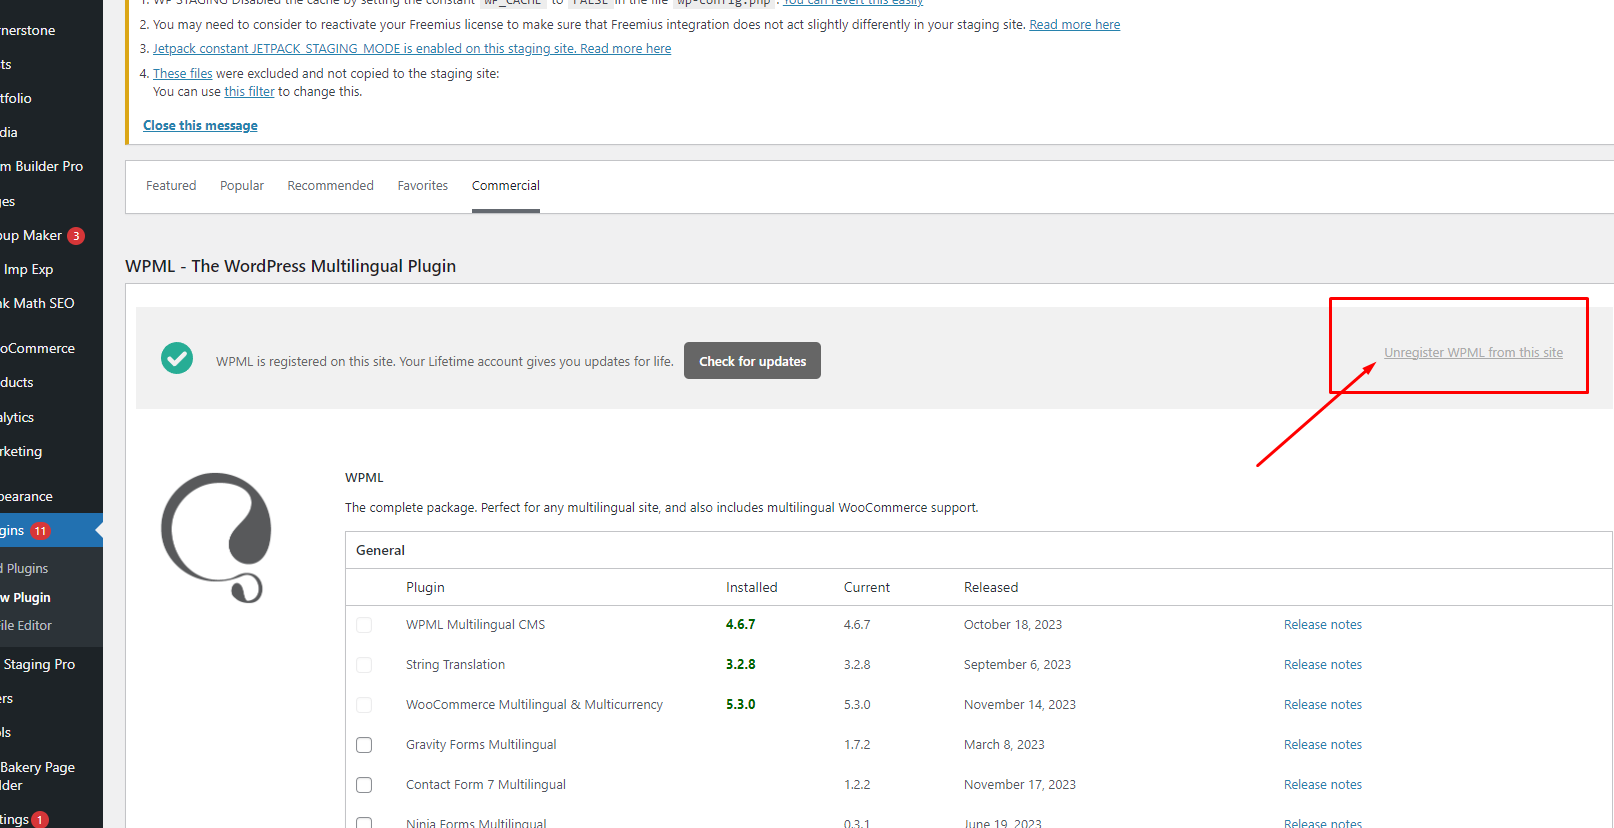Select the Commercial tab

(506, 186)
